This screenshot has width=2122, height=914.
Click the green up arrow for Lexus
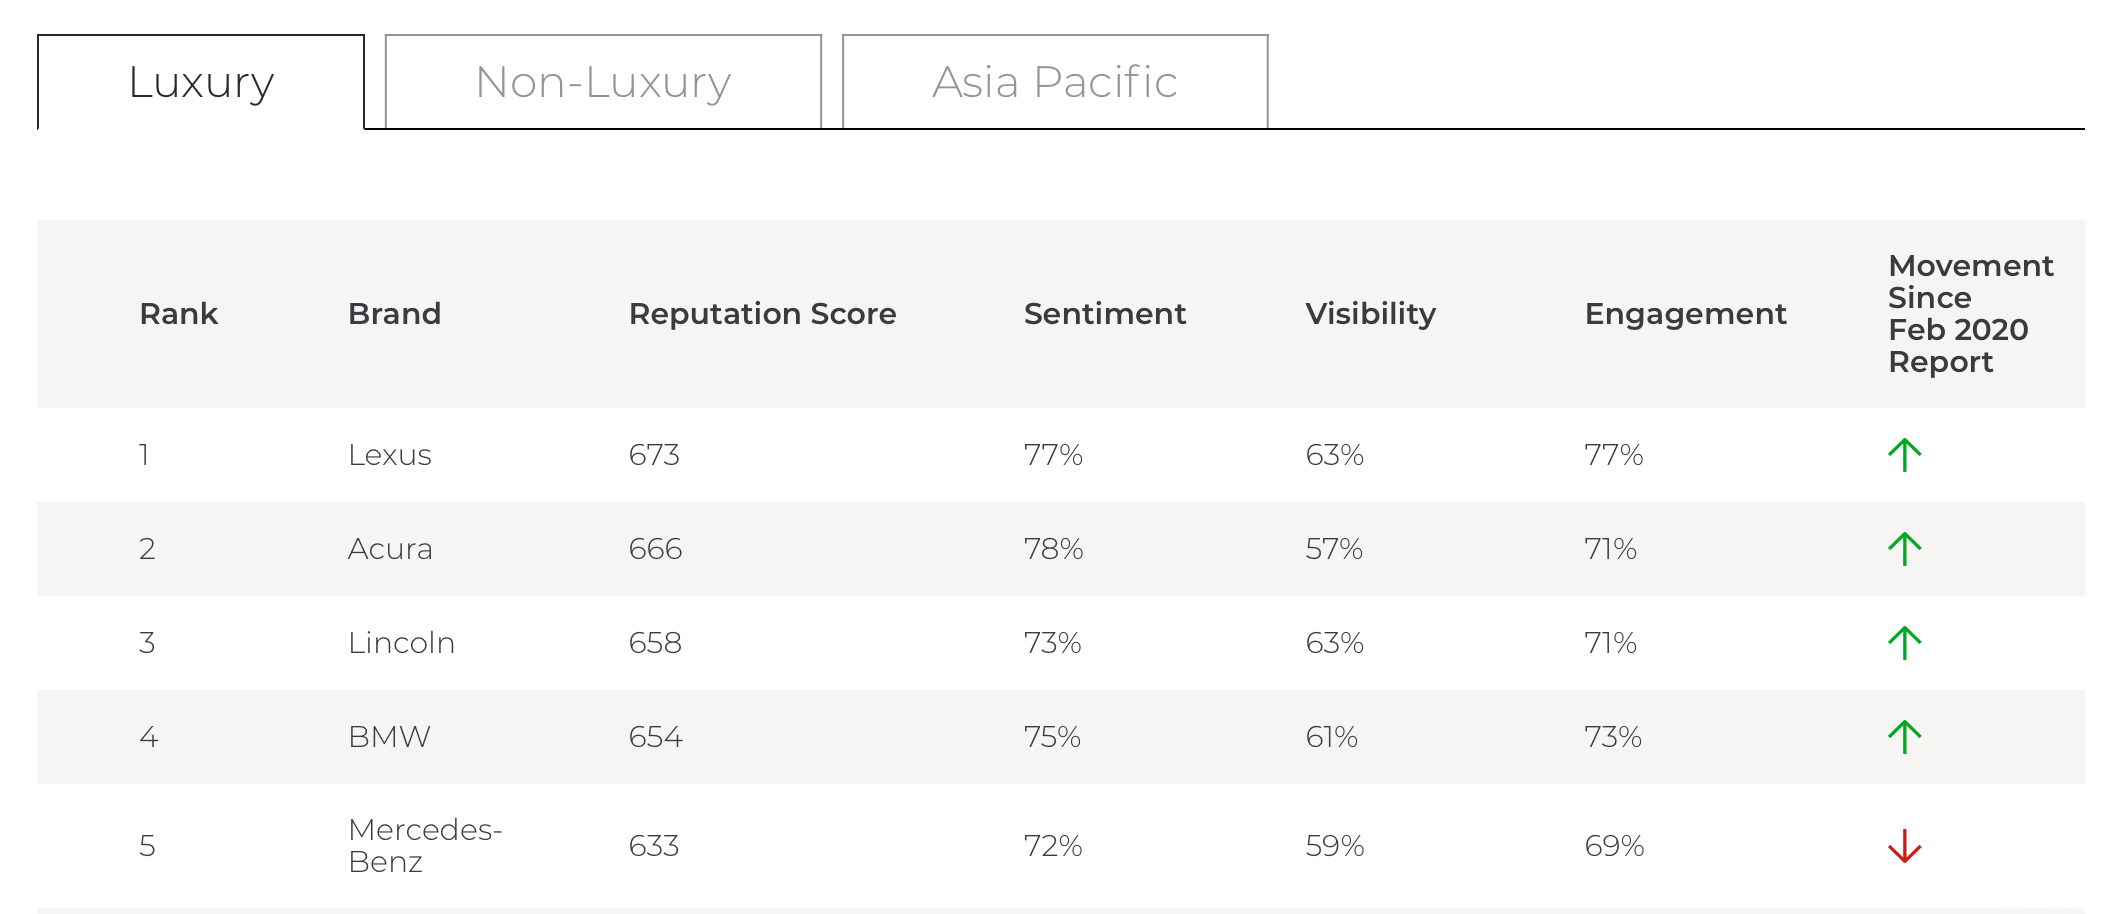tap(1904, 455)
